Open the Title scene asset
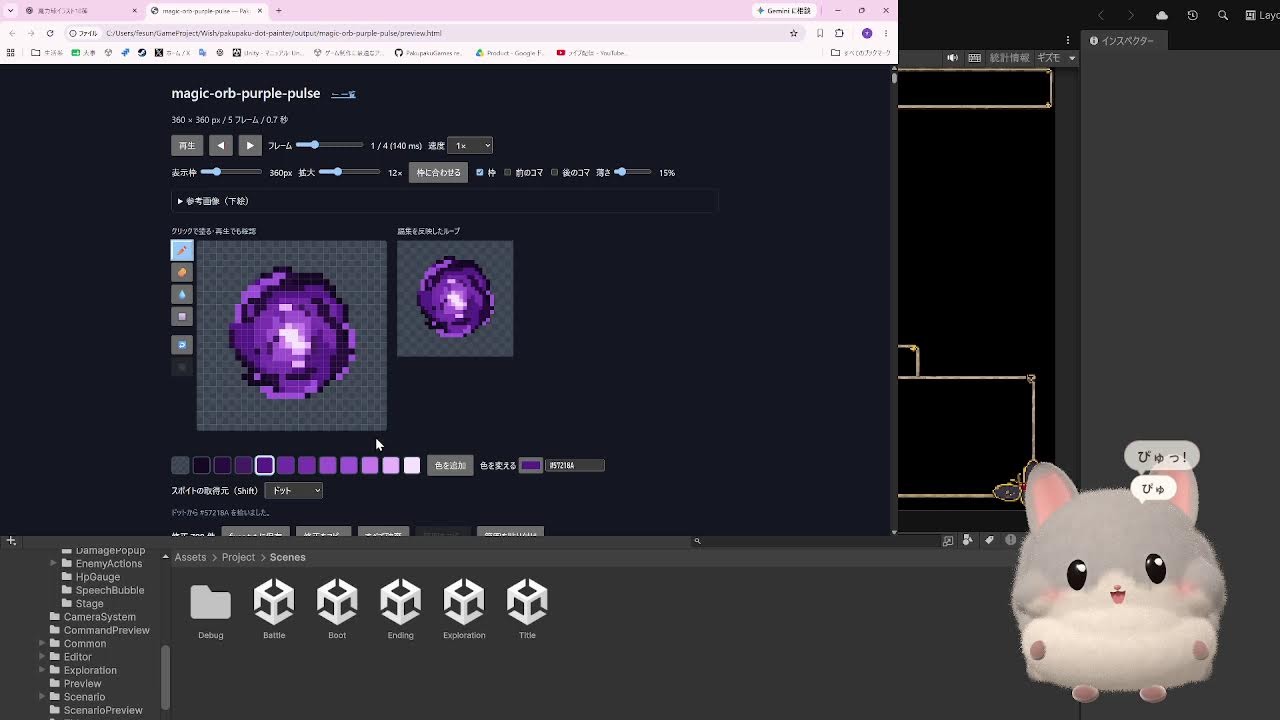The image size is (1280, 720). coord(527,609)
